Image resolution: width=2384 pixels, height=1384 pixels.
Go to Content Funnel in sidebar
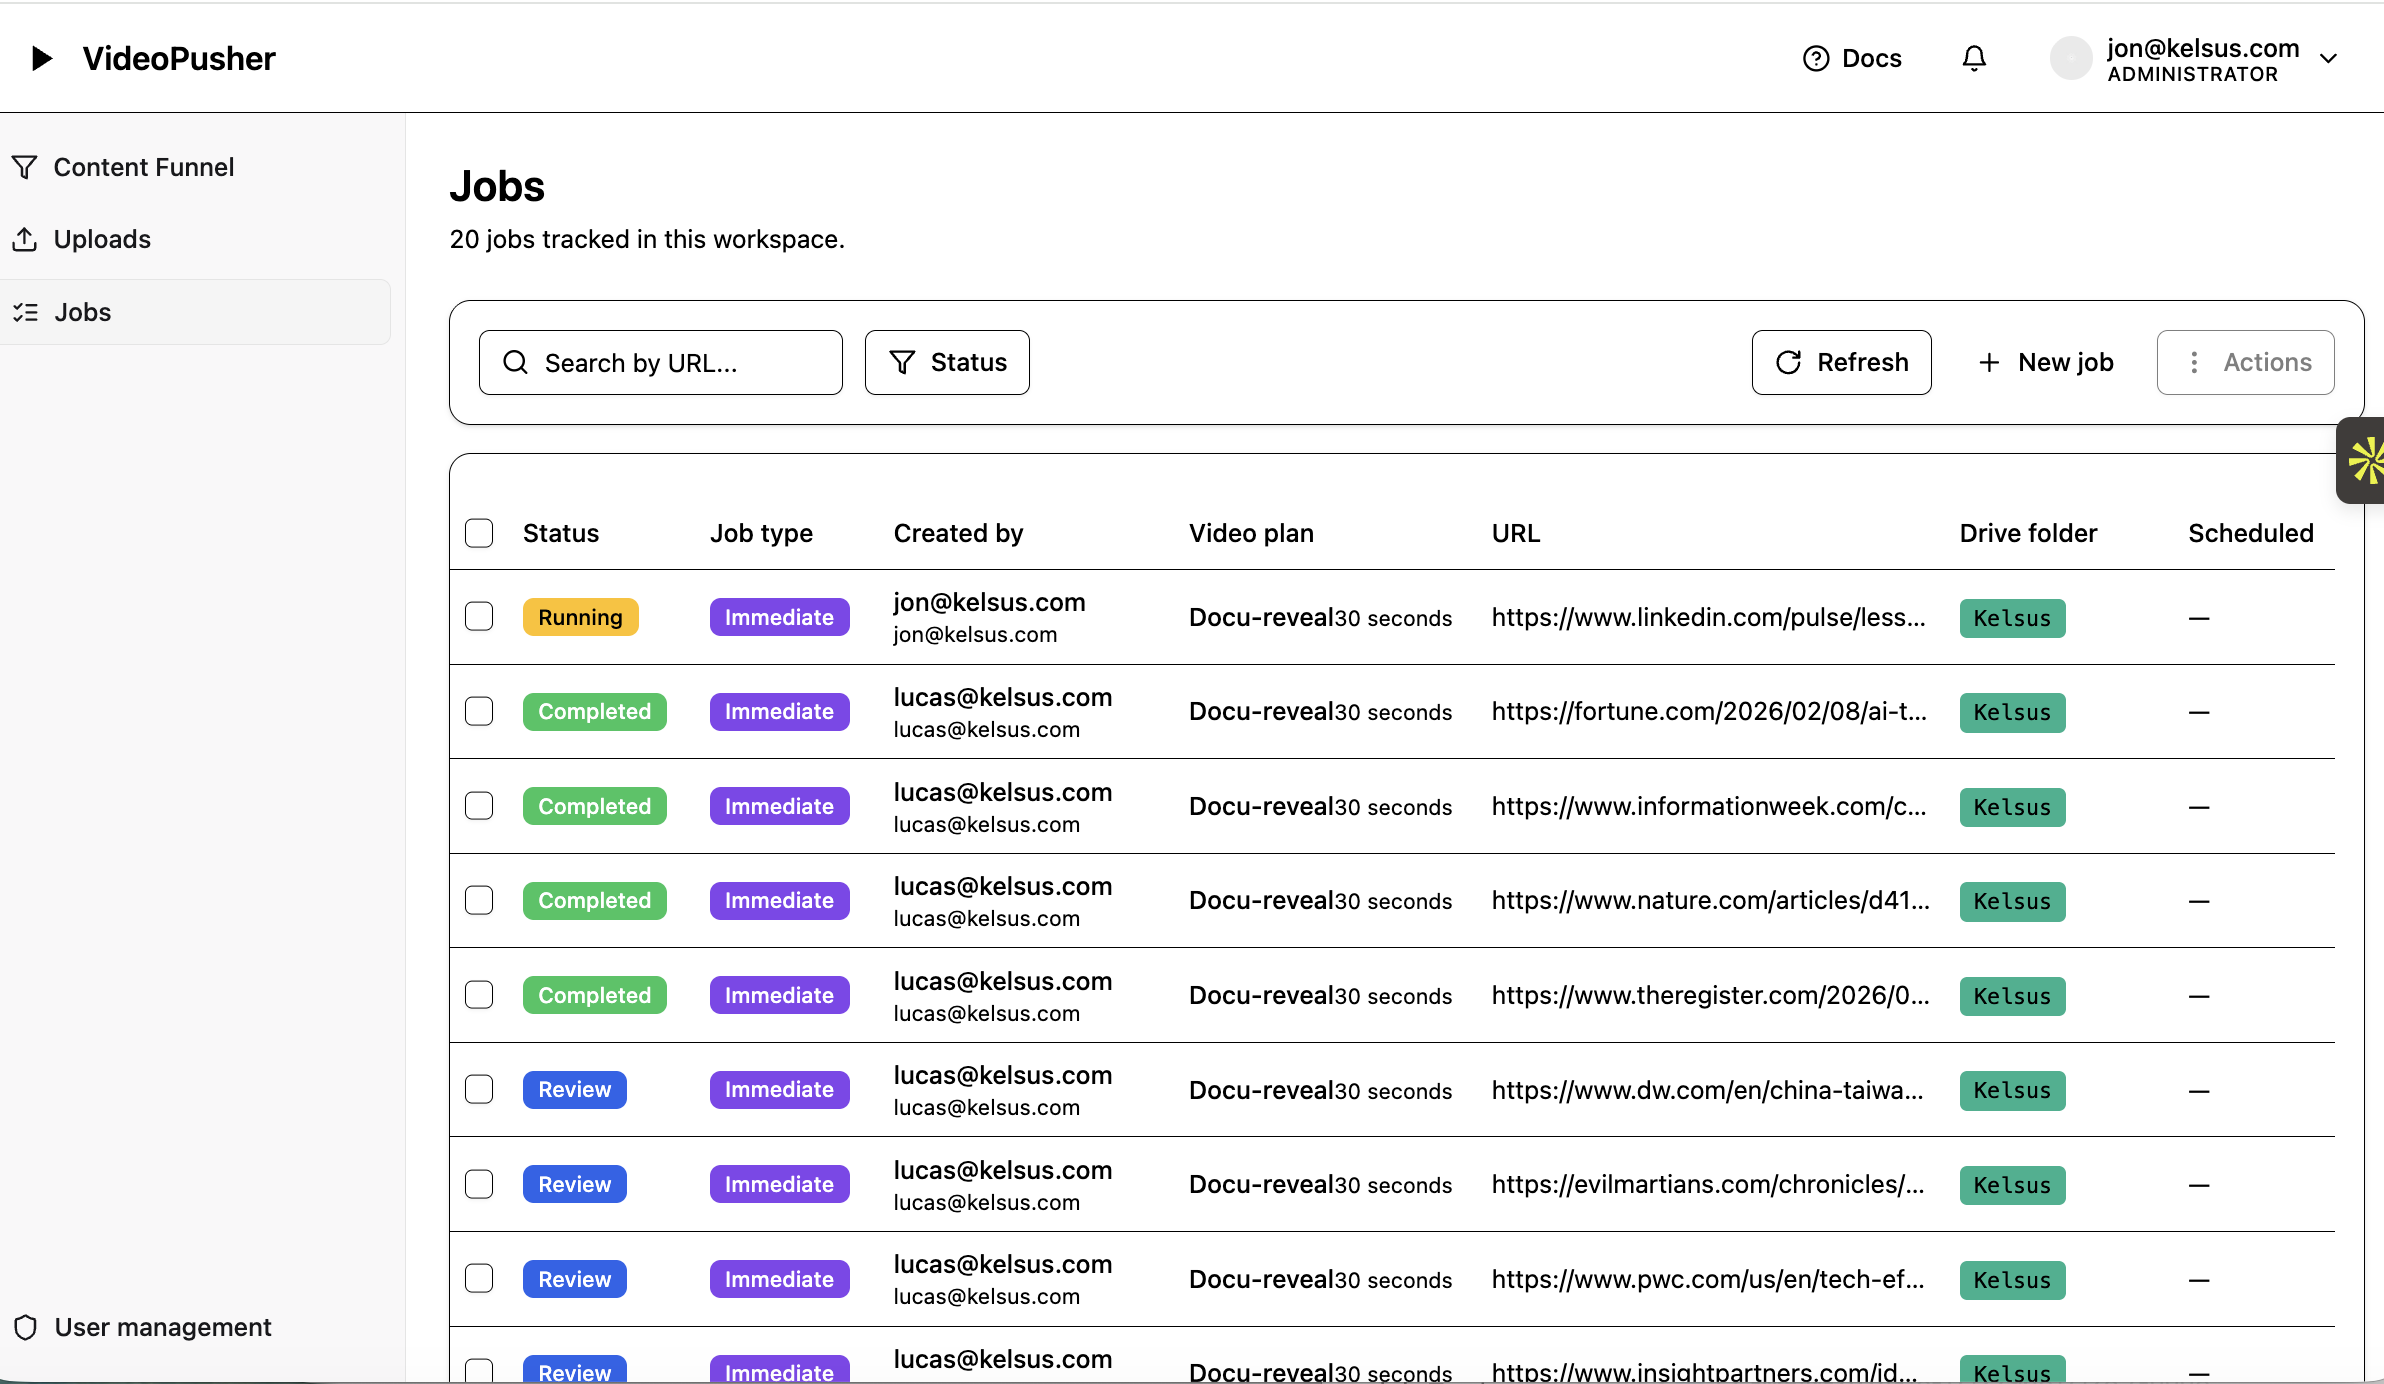tap(143, 167)
